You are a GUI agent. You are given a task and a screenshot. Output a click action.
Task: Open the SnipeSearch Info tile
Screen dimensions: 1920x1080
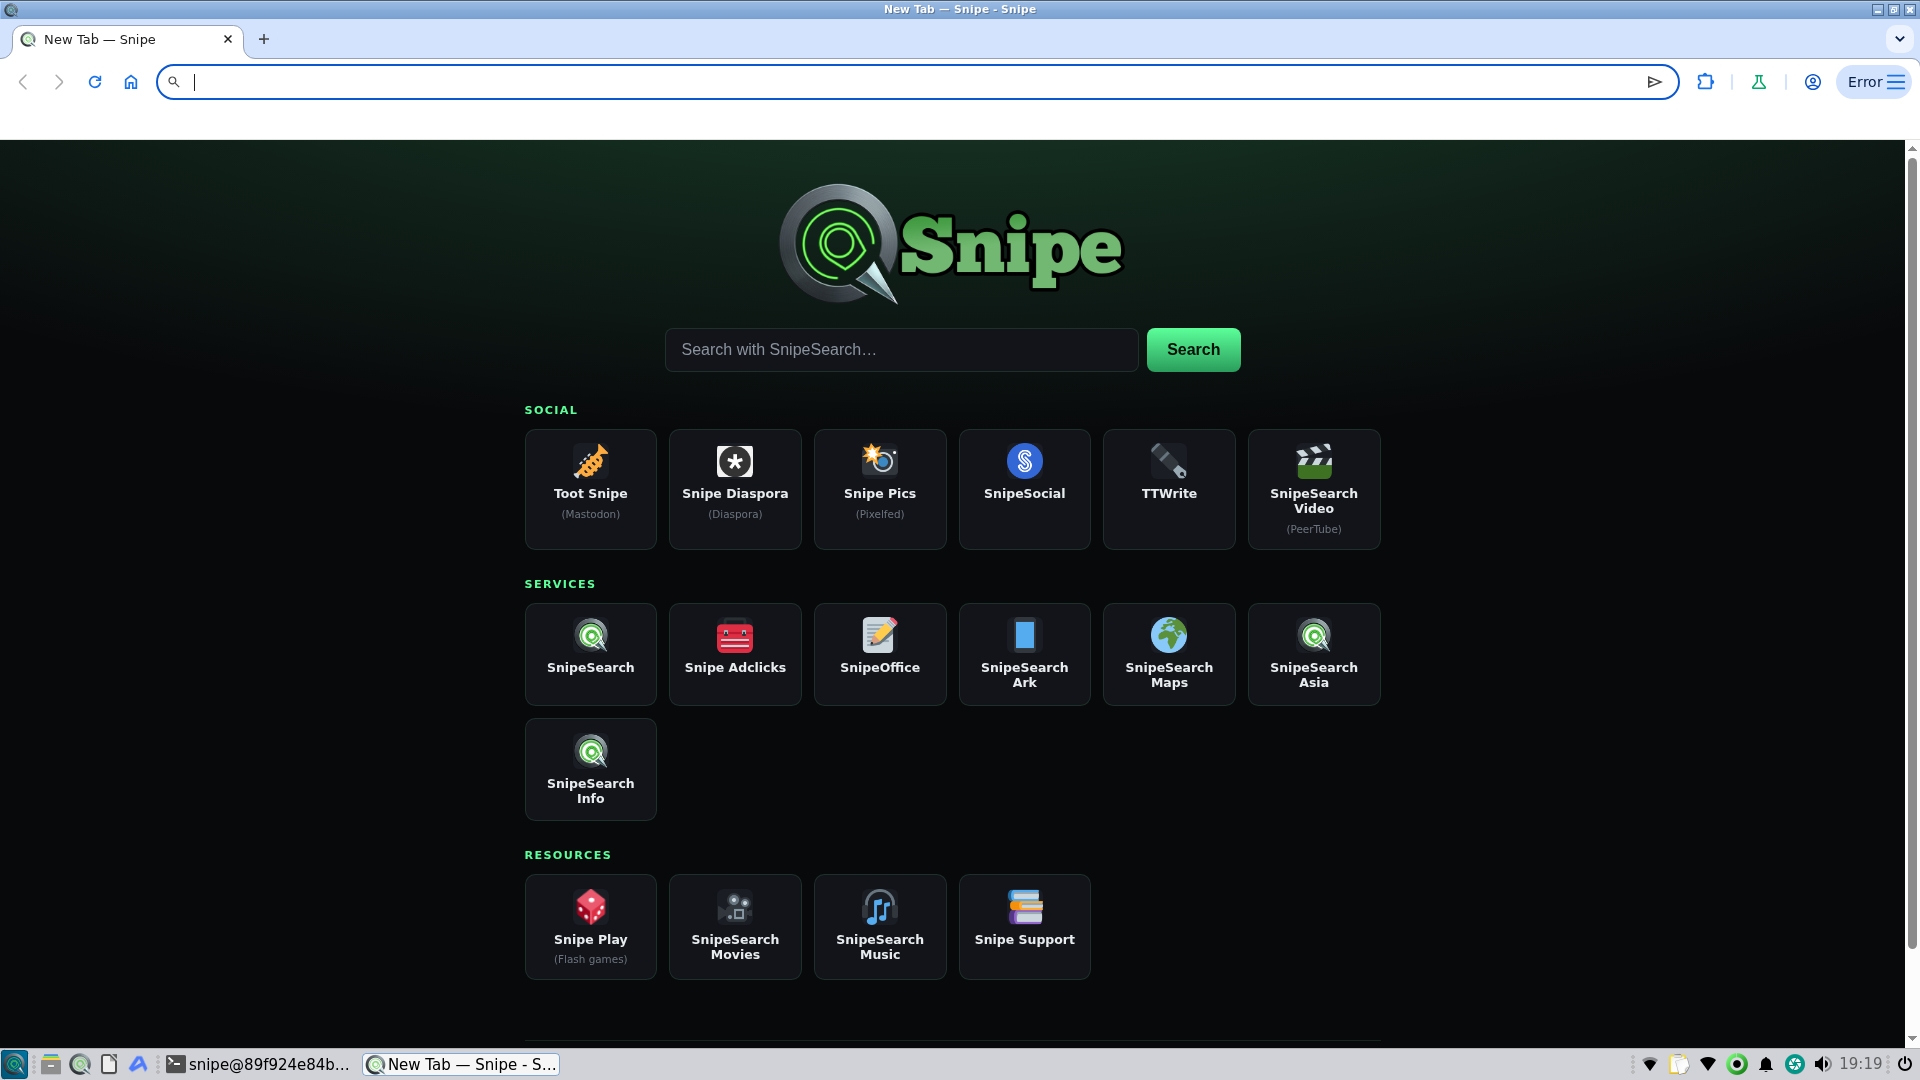click(590, 769)
